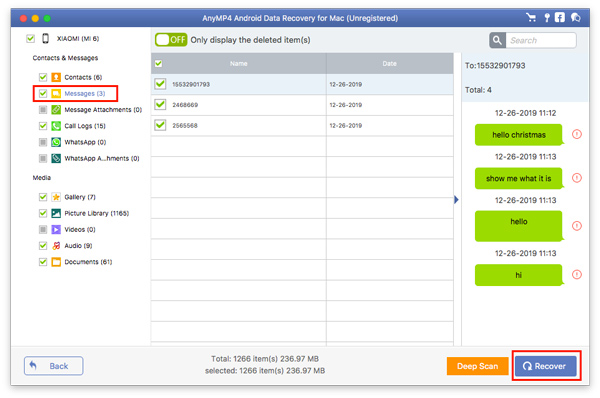Collapse the preview panel with blue arrow
The width and height of the screenshot is (600, 398).
coord(456,199)
